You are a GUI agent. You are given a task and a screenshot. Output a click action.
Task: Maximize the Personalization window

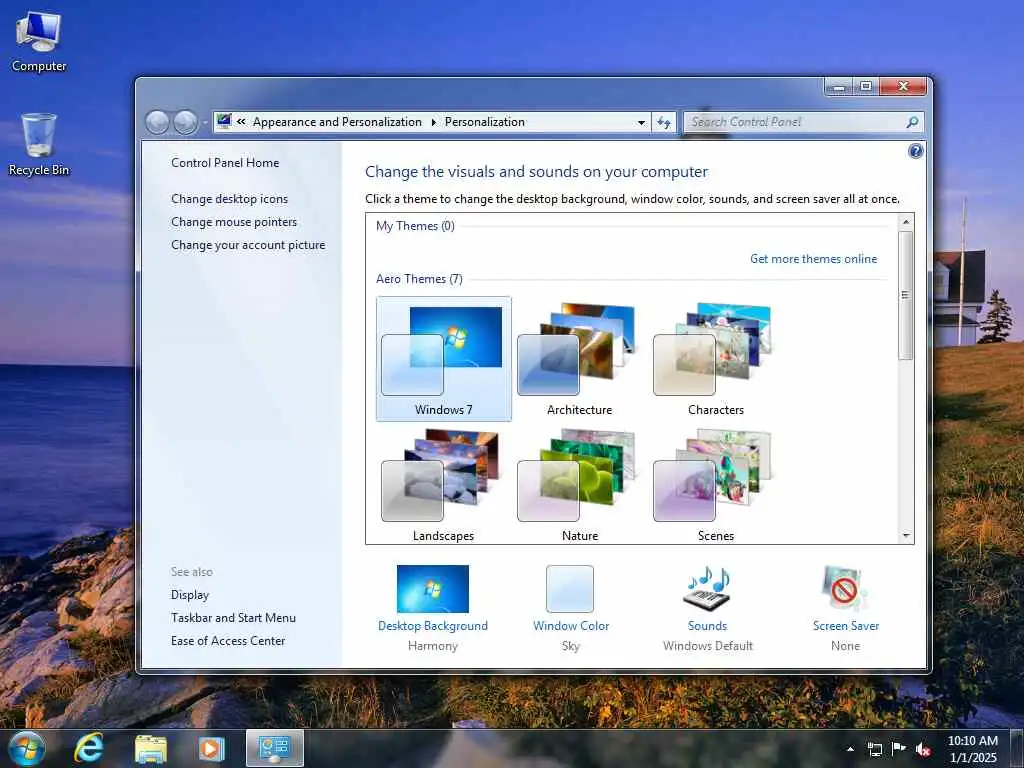(866, 86)
